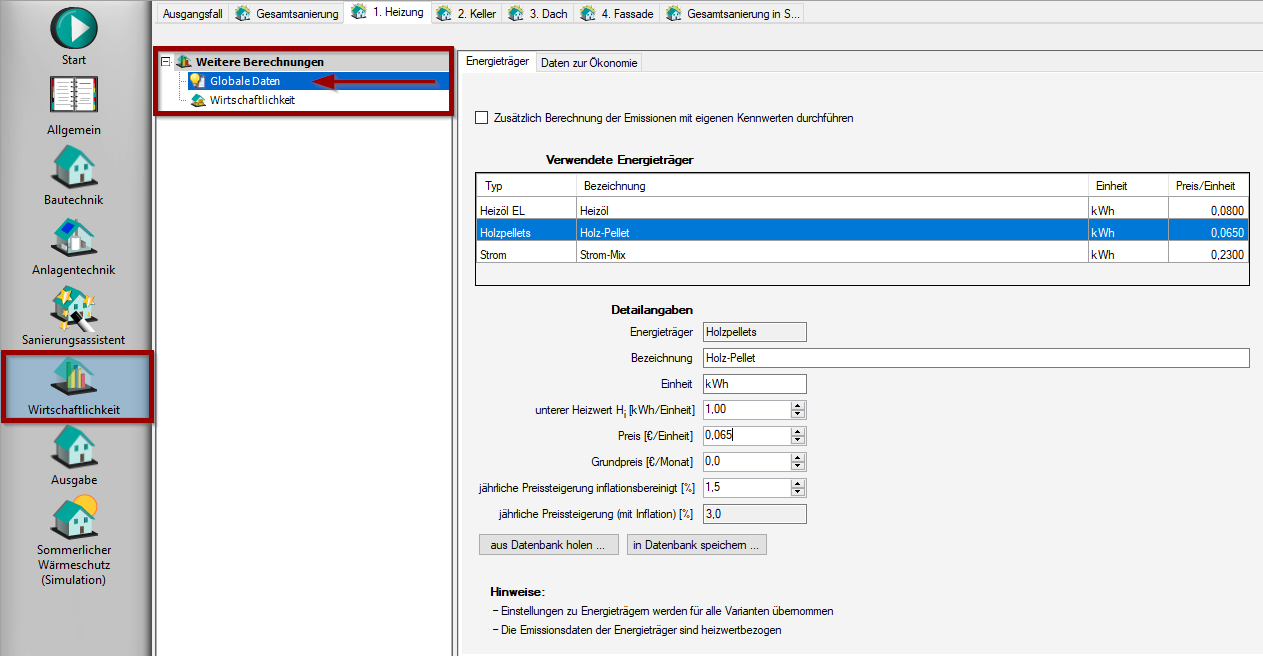Increase the unterer Heizwert spinner value

click(797, 406)
